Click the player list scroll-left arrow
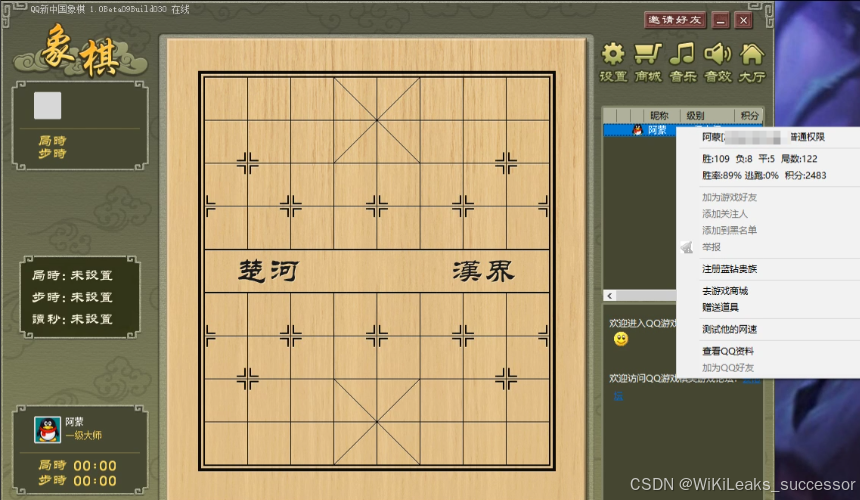 [x=610, y=296]
